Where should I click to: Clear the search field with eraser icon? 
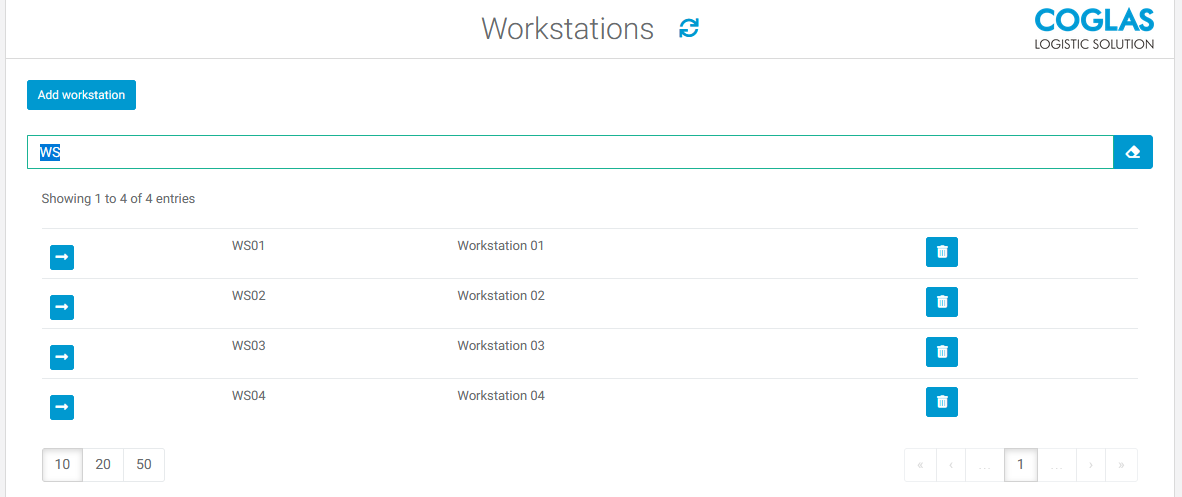pos(1133,152)
